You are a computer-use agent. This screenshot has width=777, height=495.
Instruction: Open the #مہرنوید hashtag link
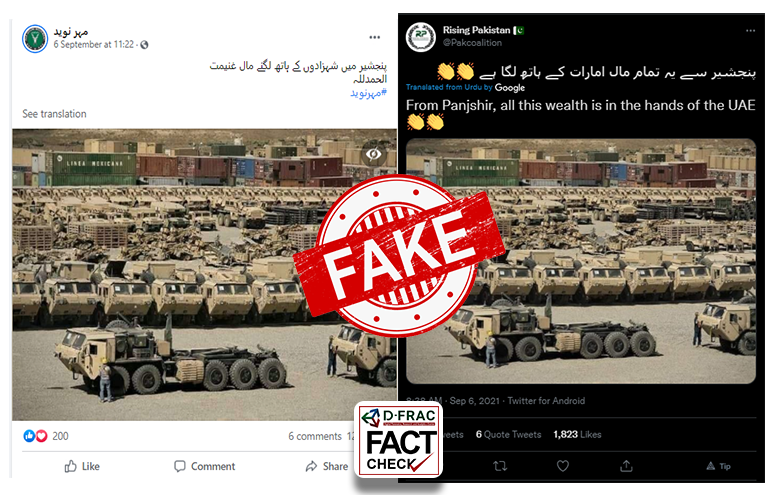coord(368,93)
